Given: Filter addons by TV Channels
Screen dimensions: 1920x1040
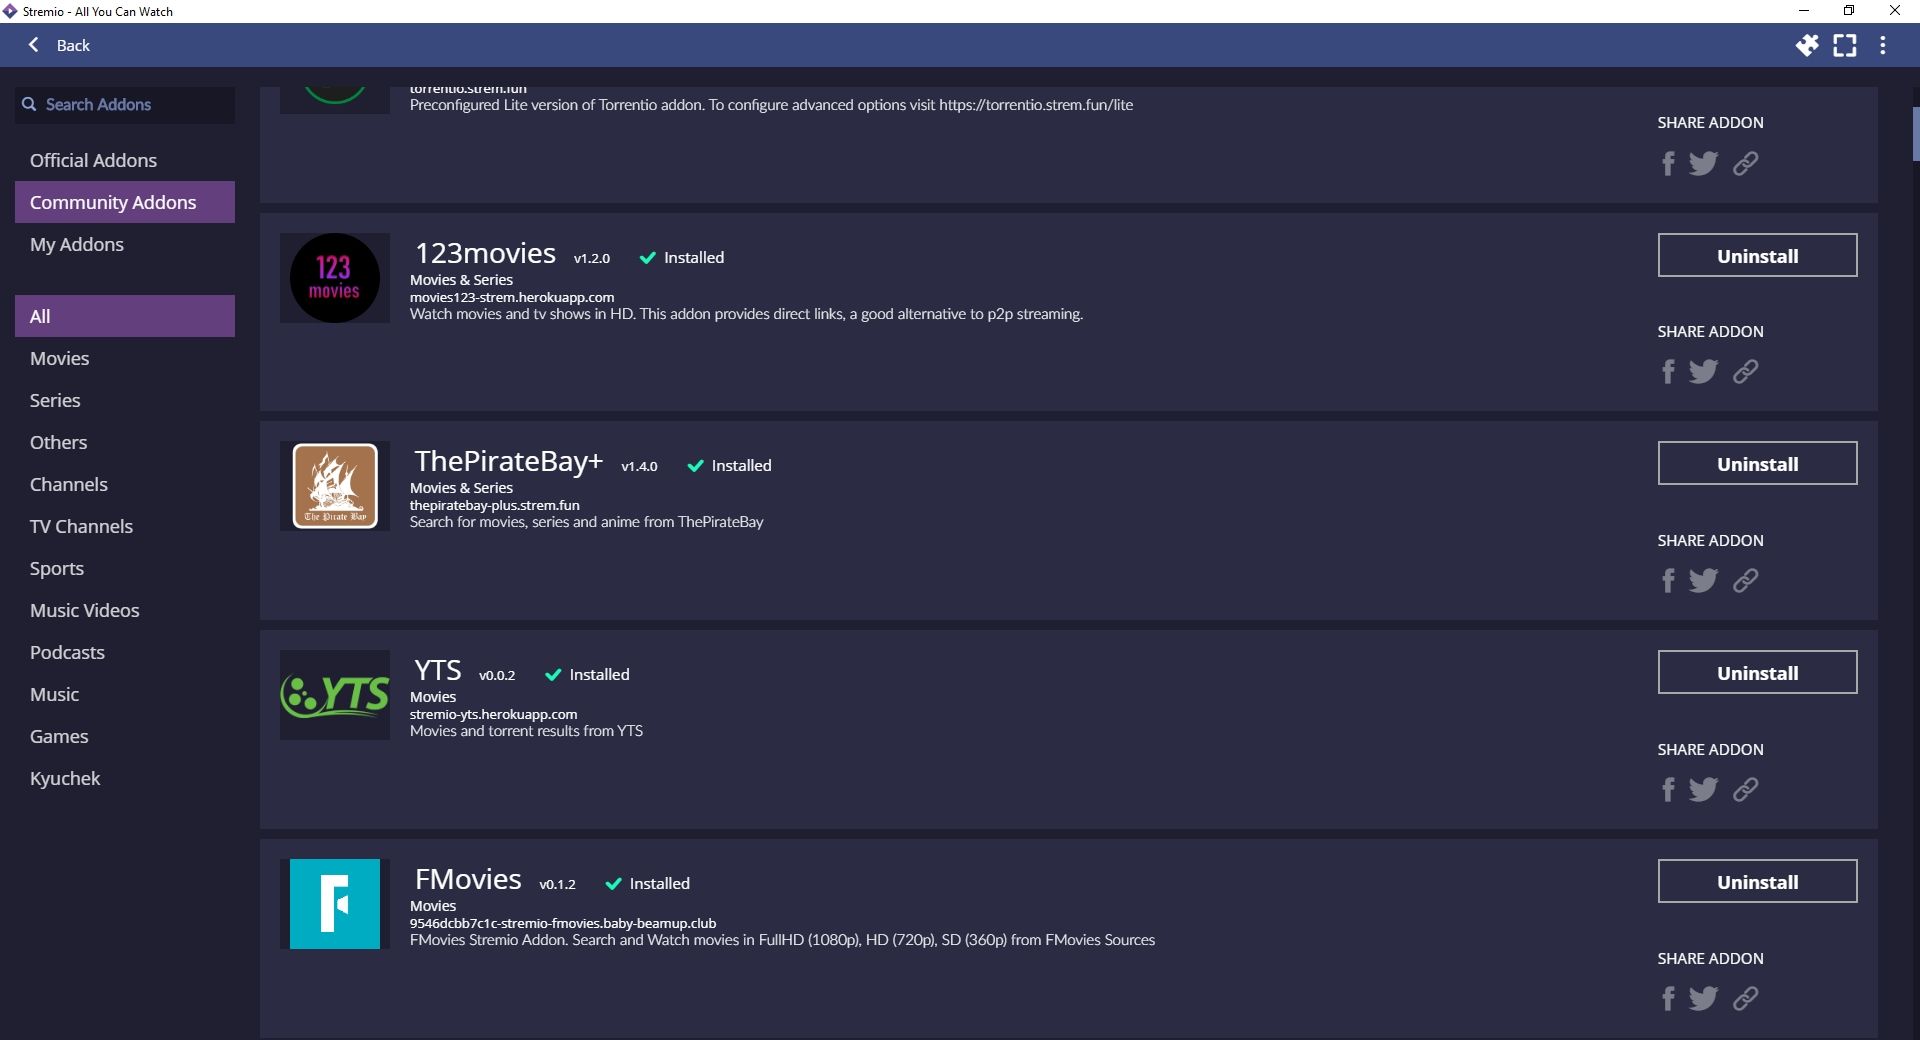Looking at the screenshot, I should (x=81, y=527).
